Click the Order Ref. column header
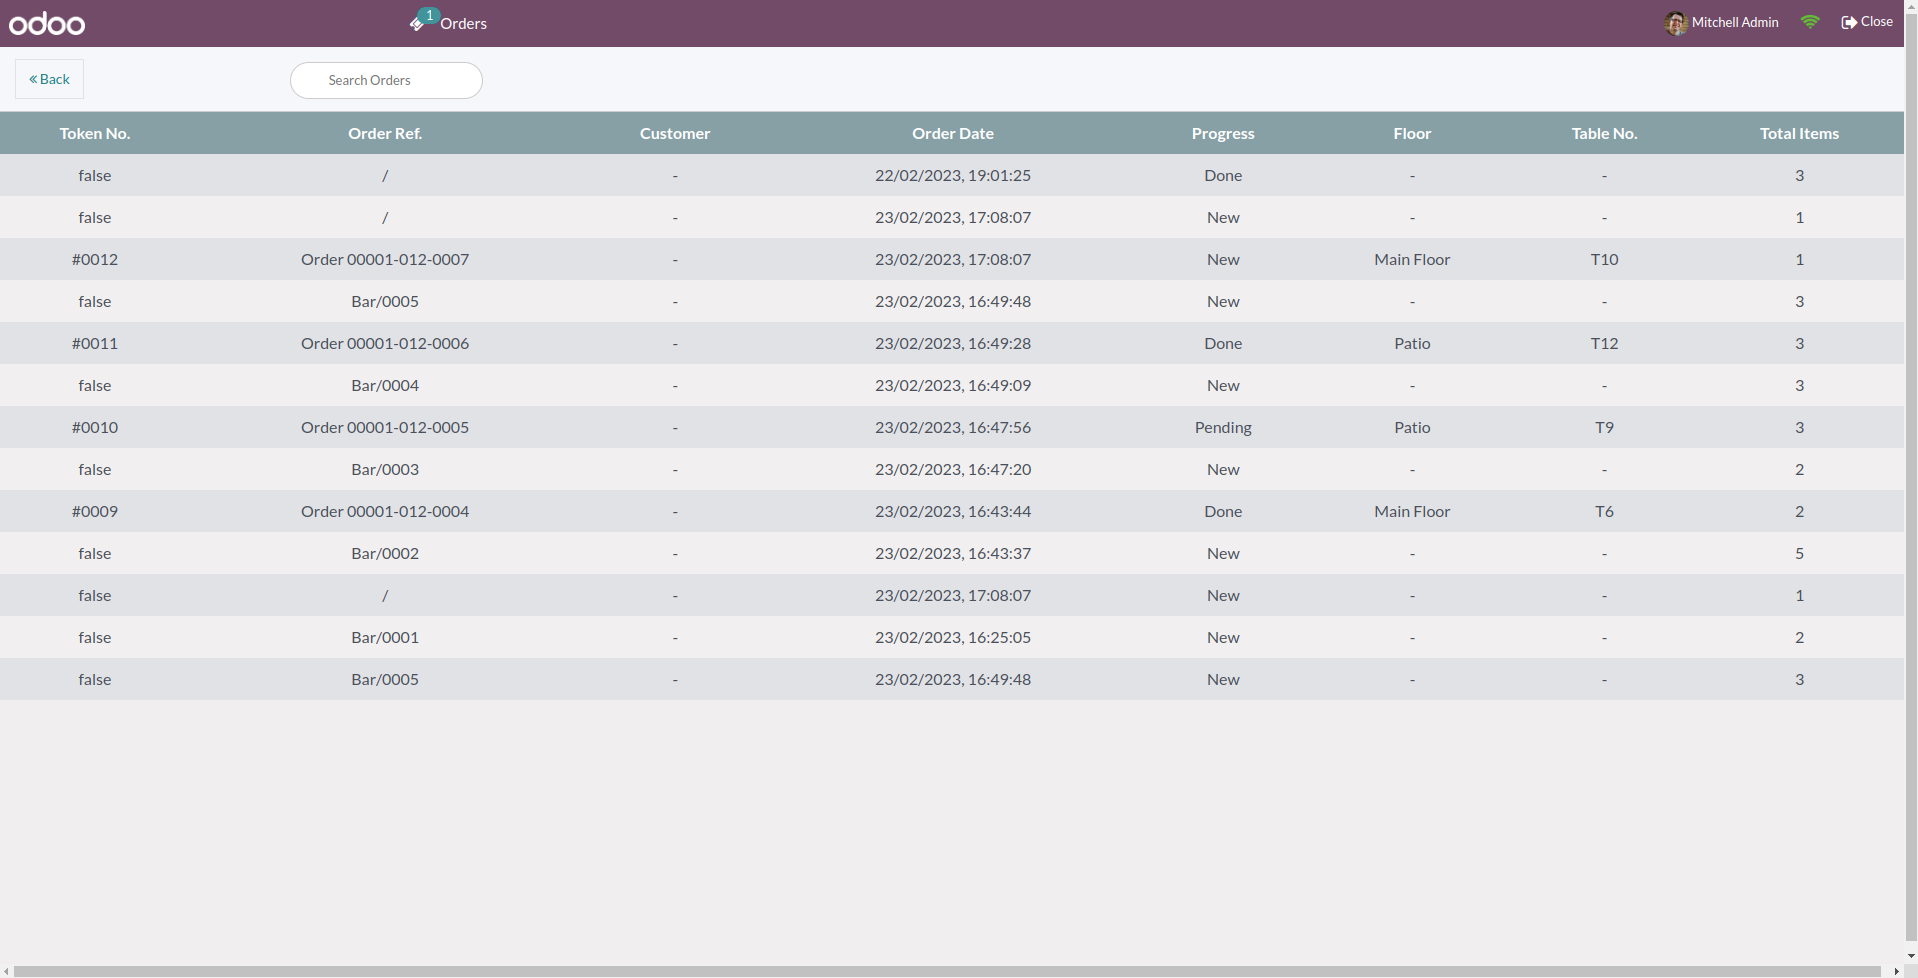1918x978 pixels. point(385,133)
